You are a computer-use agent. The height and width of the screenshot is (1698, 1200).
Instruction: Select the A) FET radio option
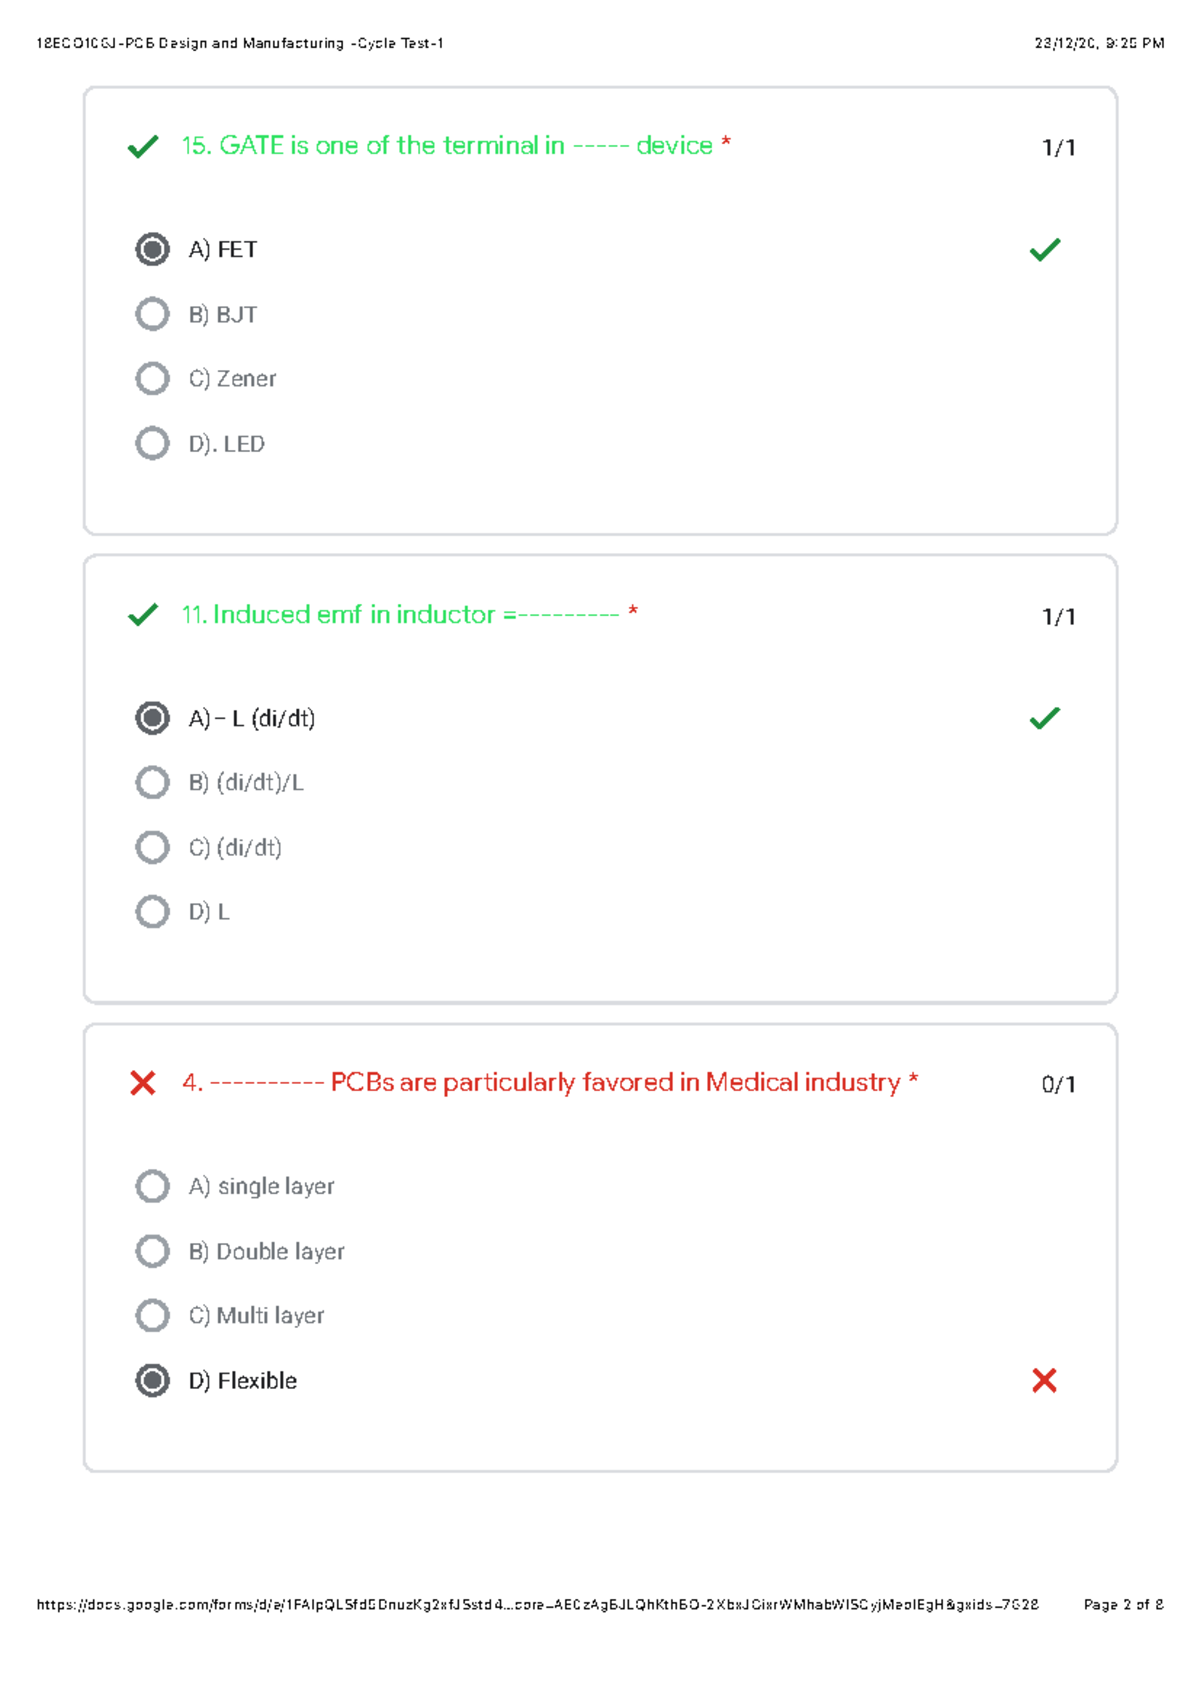point(152,249)
